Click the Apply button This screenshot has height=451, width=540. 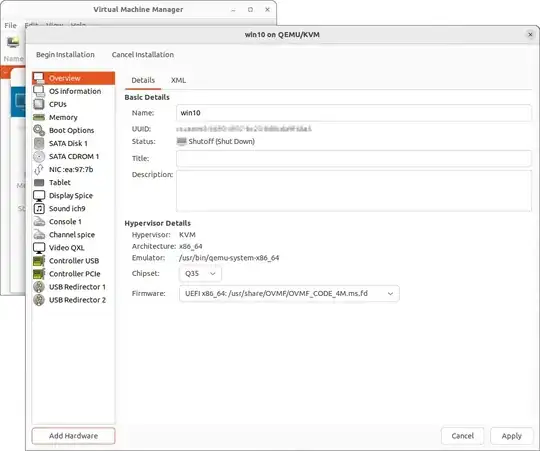511,436
